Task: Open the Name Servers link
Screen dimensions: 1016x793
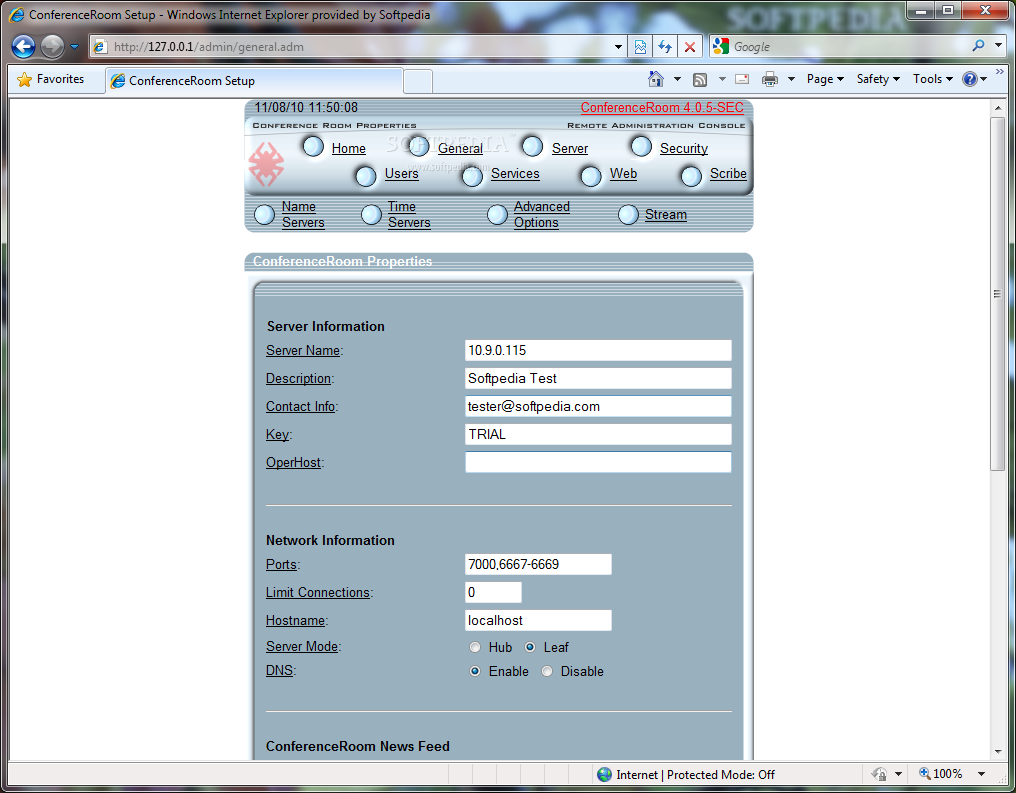Action: (303, 214)
